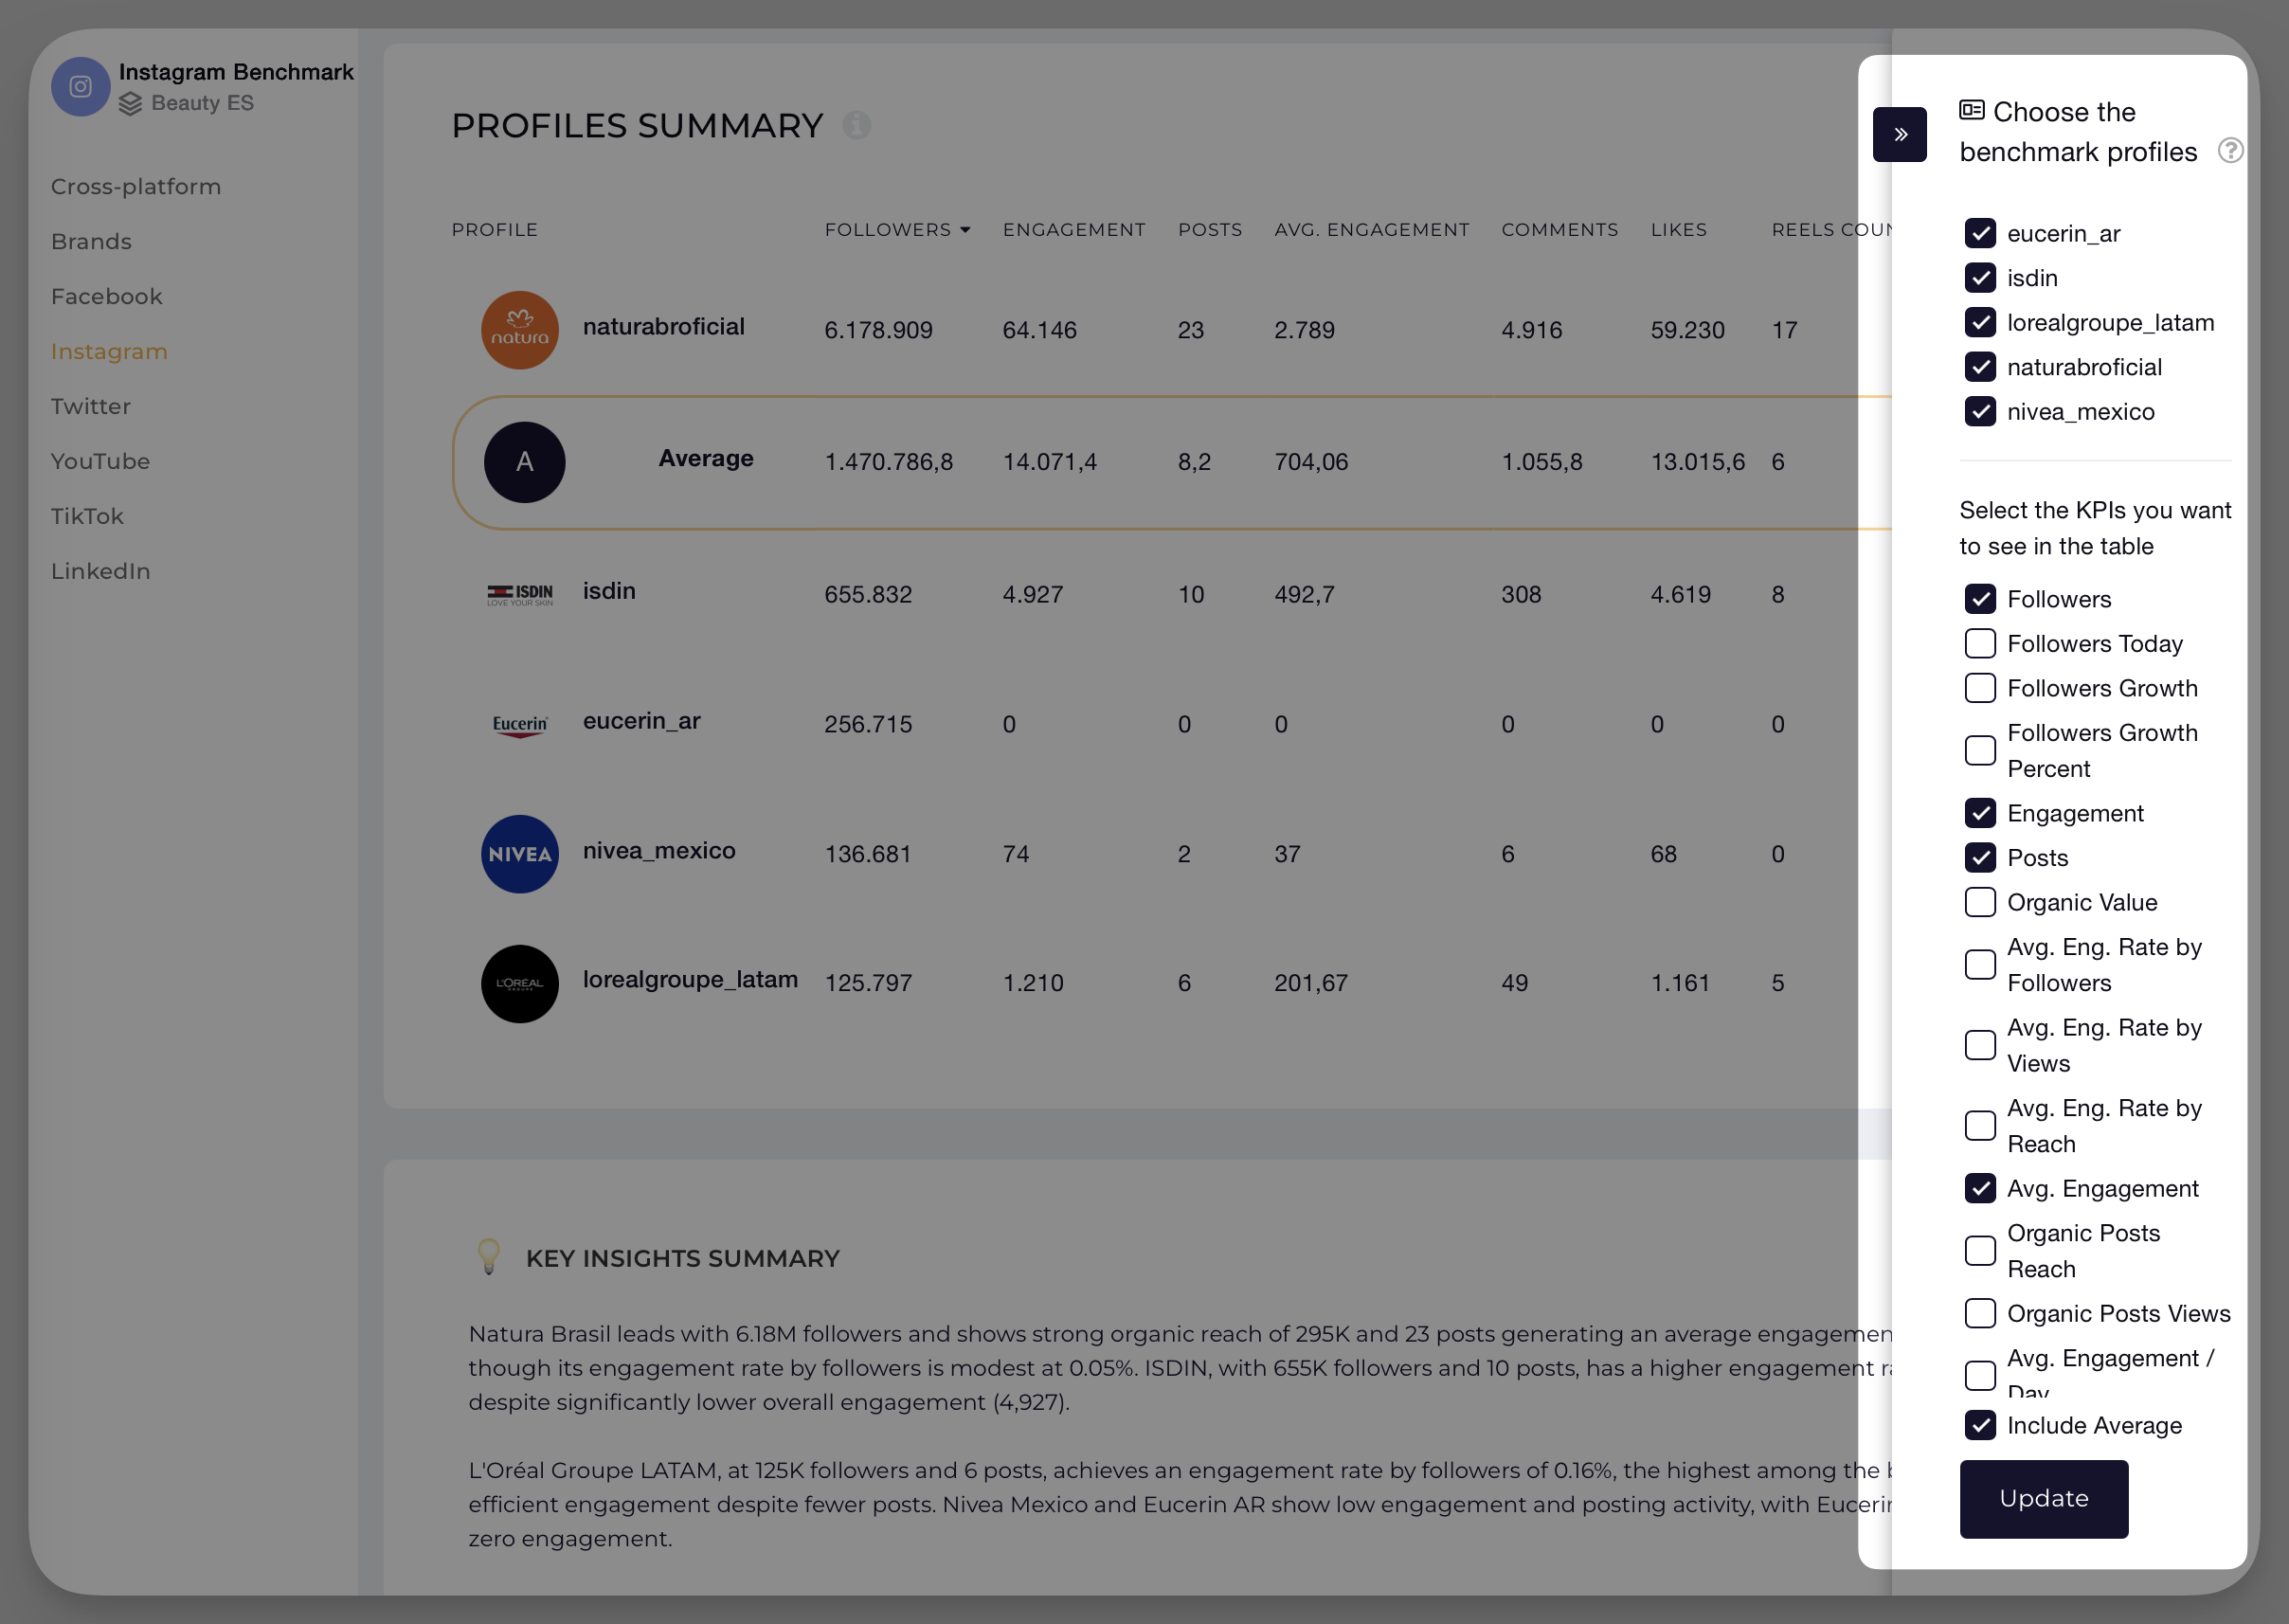Screen dimensions: 2289x1624
Task: Click the help question mark near benchmark profiles
Action: [2230, 151]
